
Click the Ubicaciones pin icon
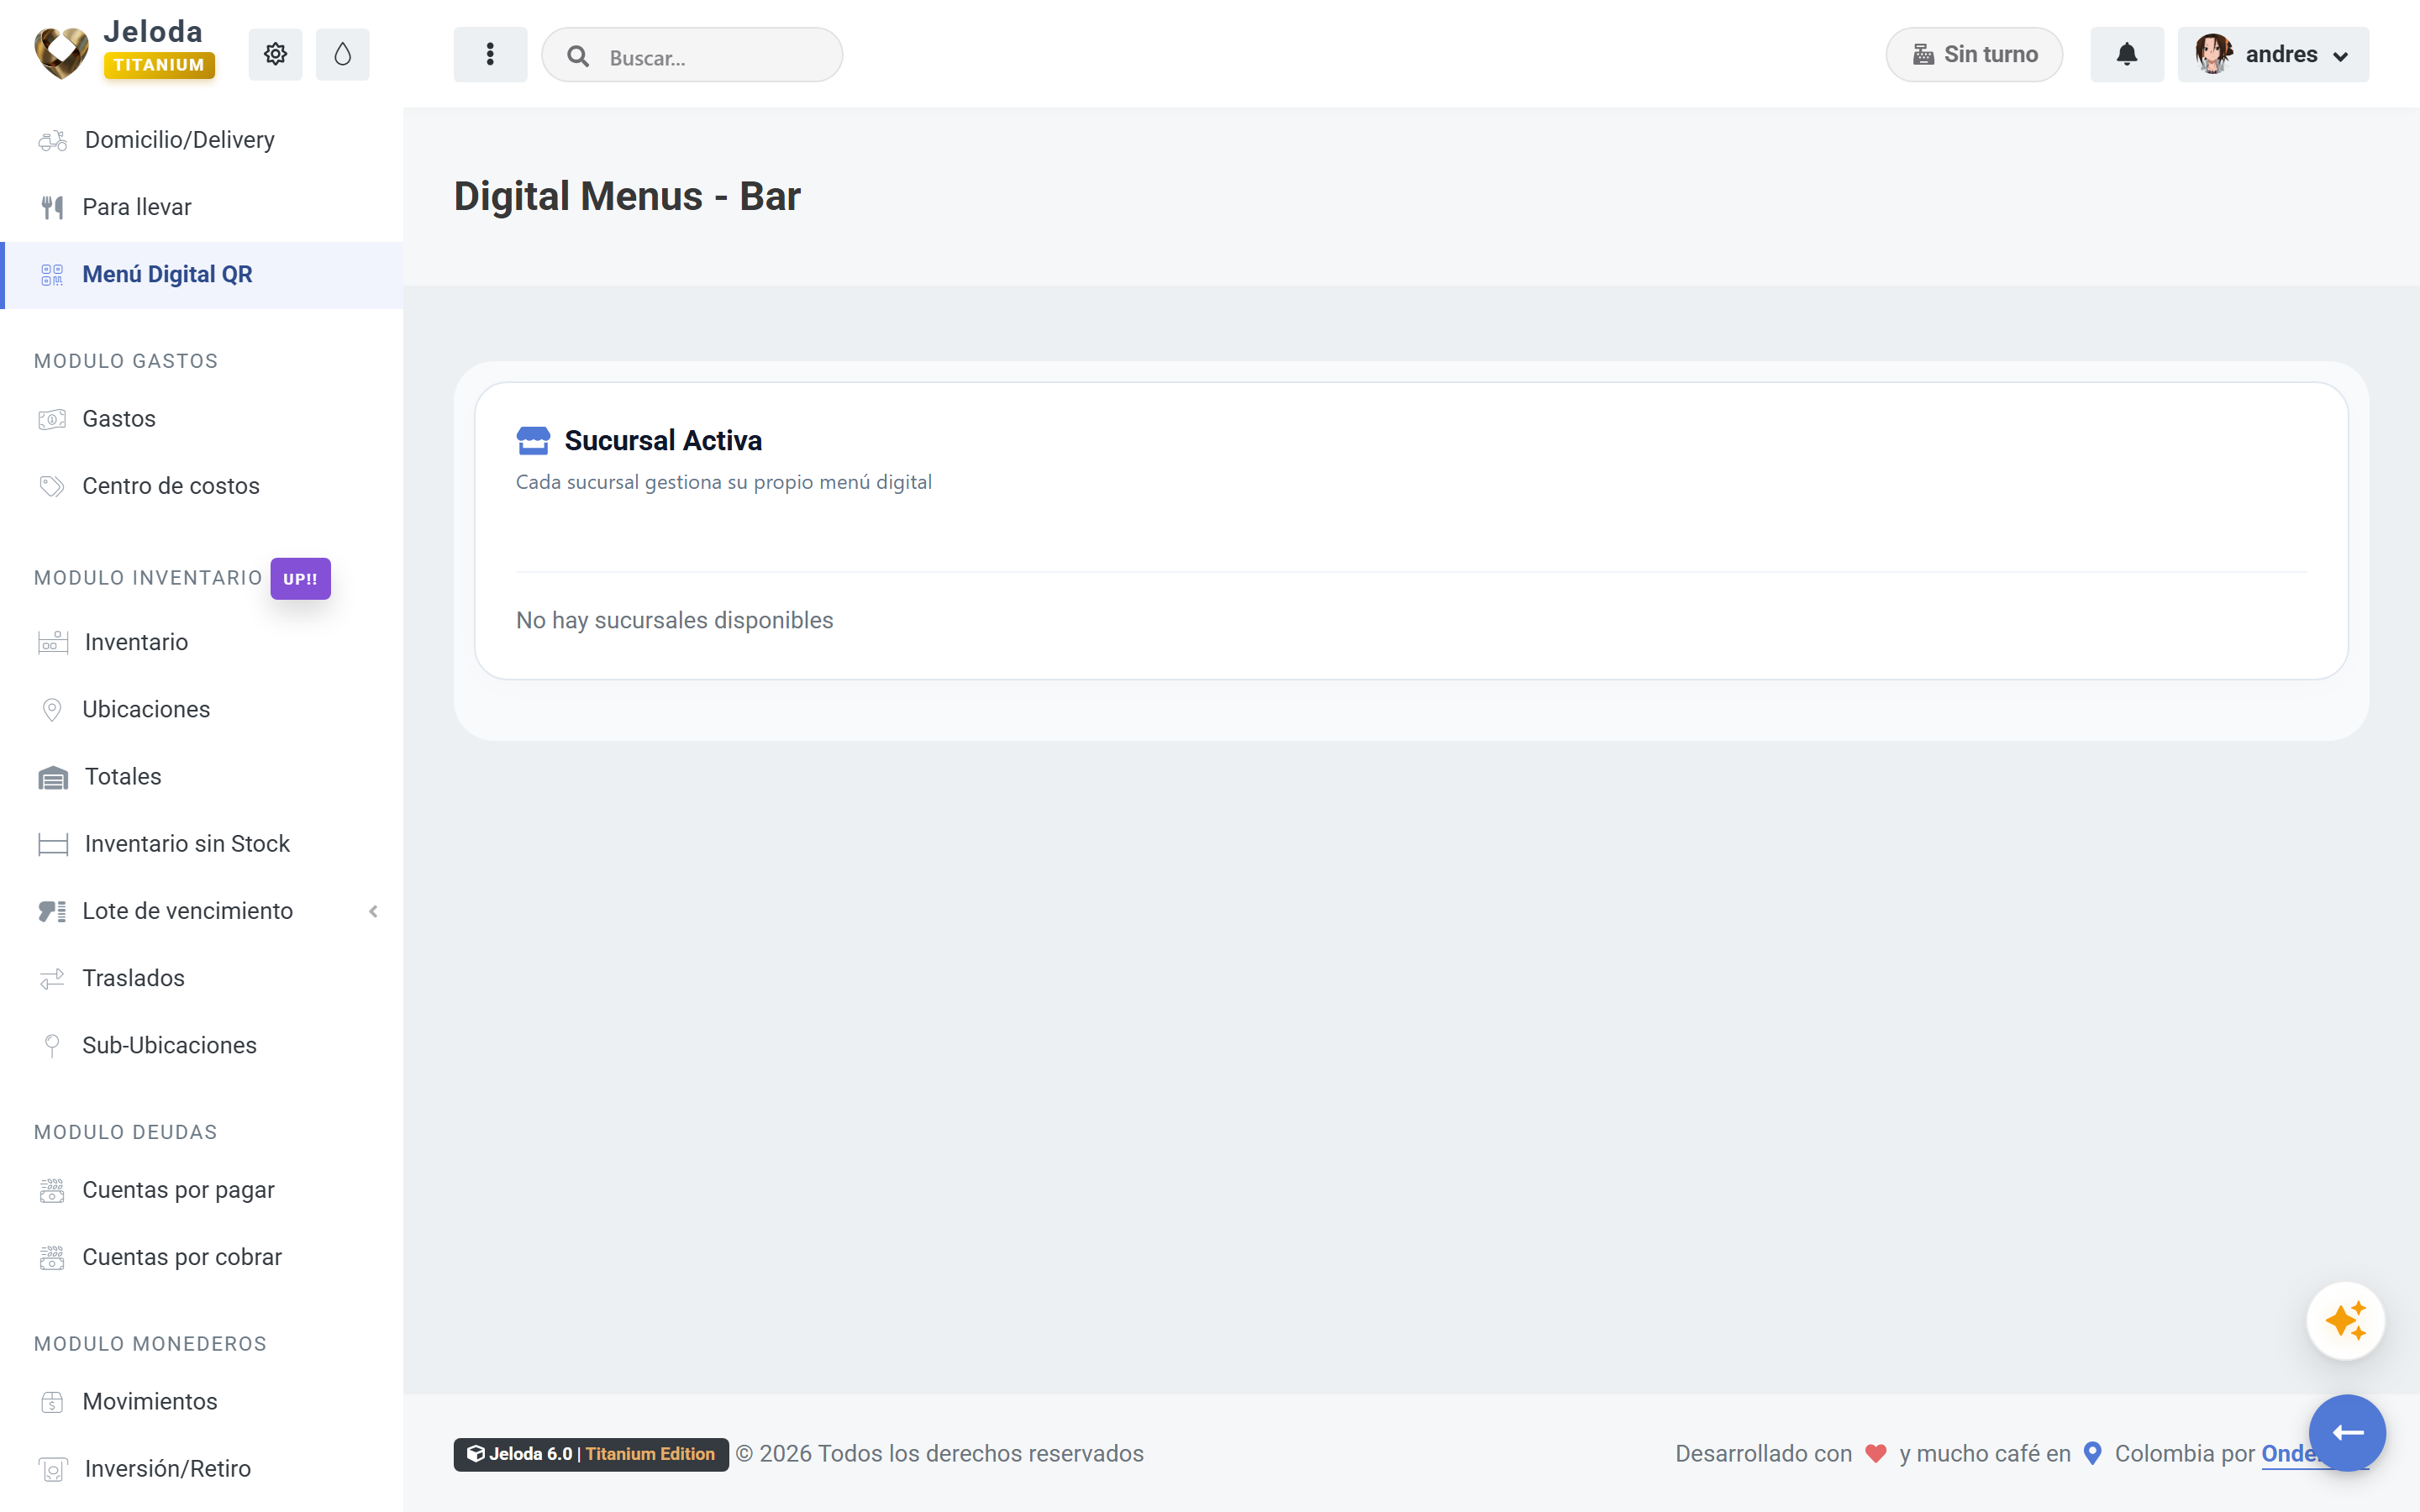[x=52, y=709]
